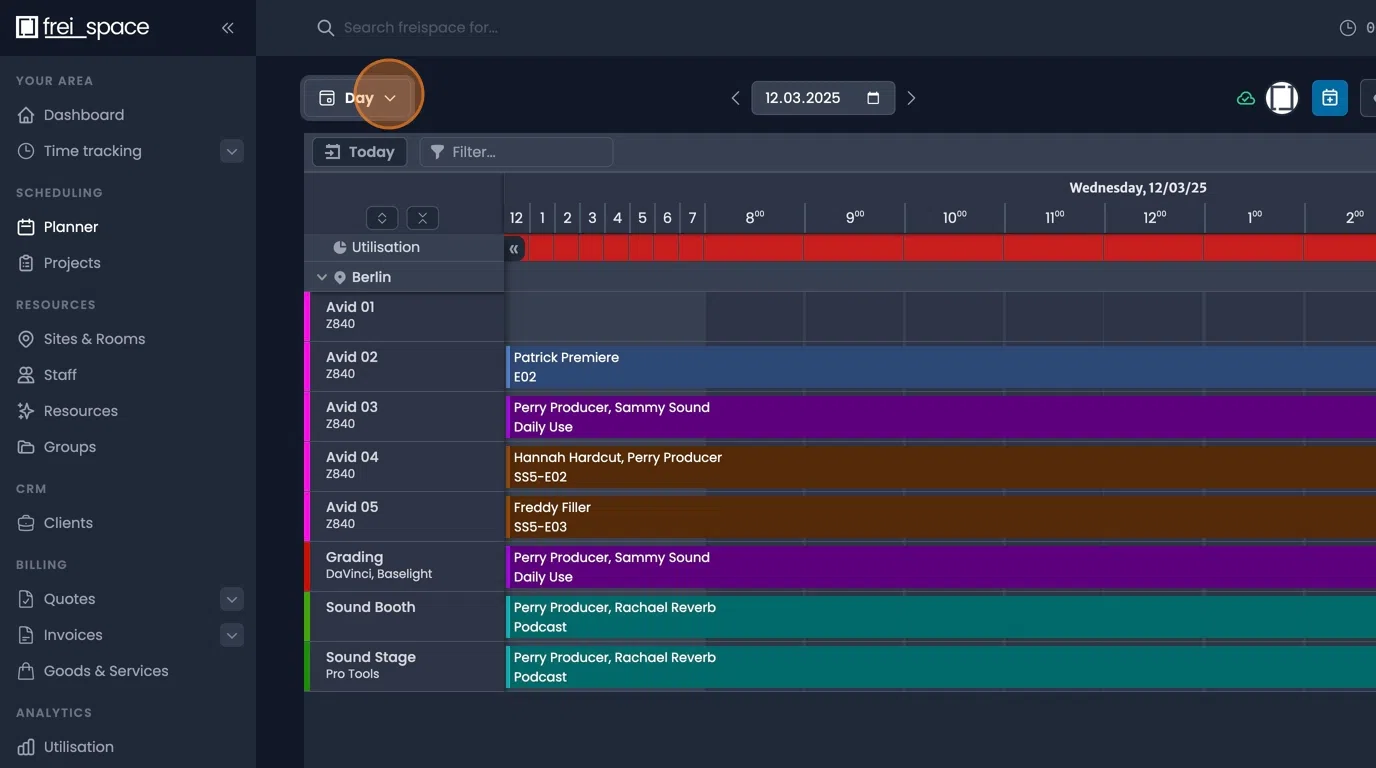Toggle the row expand control above Utilisation

coord(380,217)
